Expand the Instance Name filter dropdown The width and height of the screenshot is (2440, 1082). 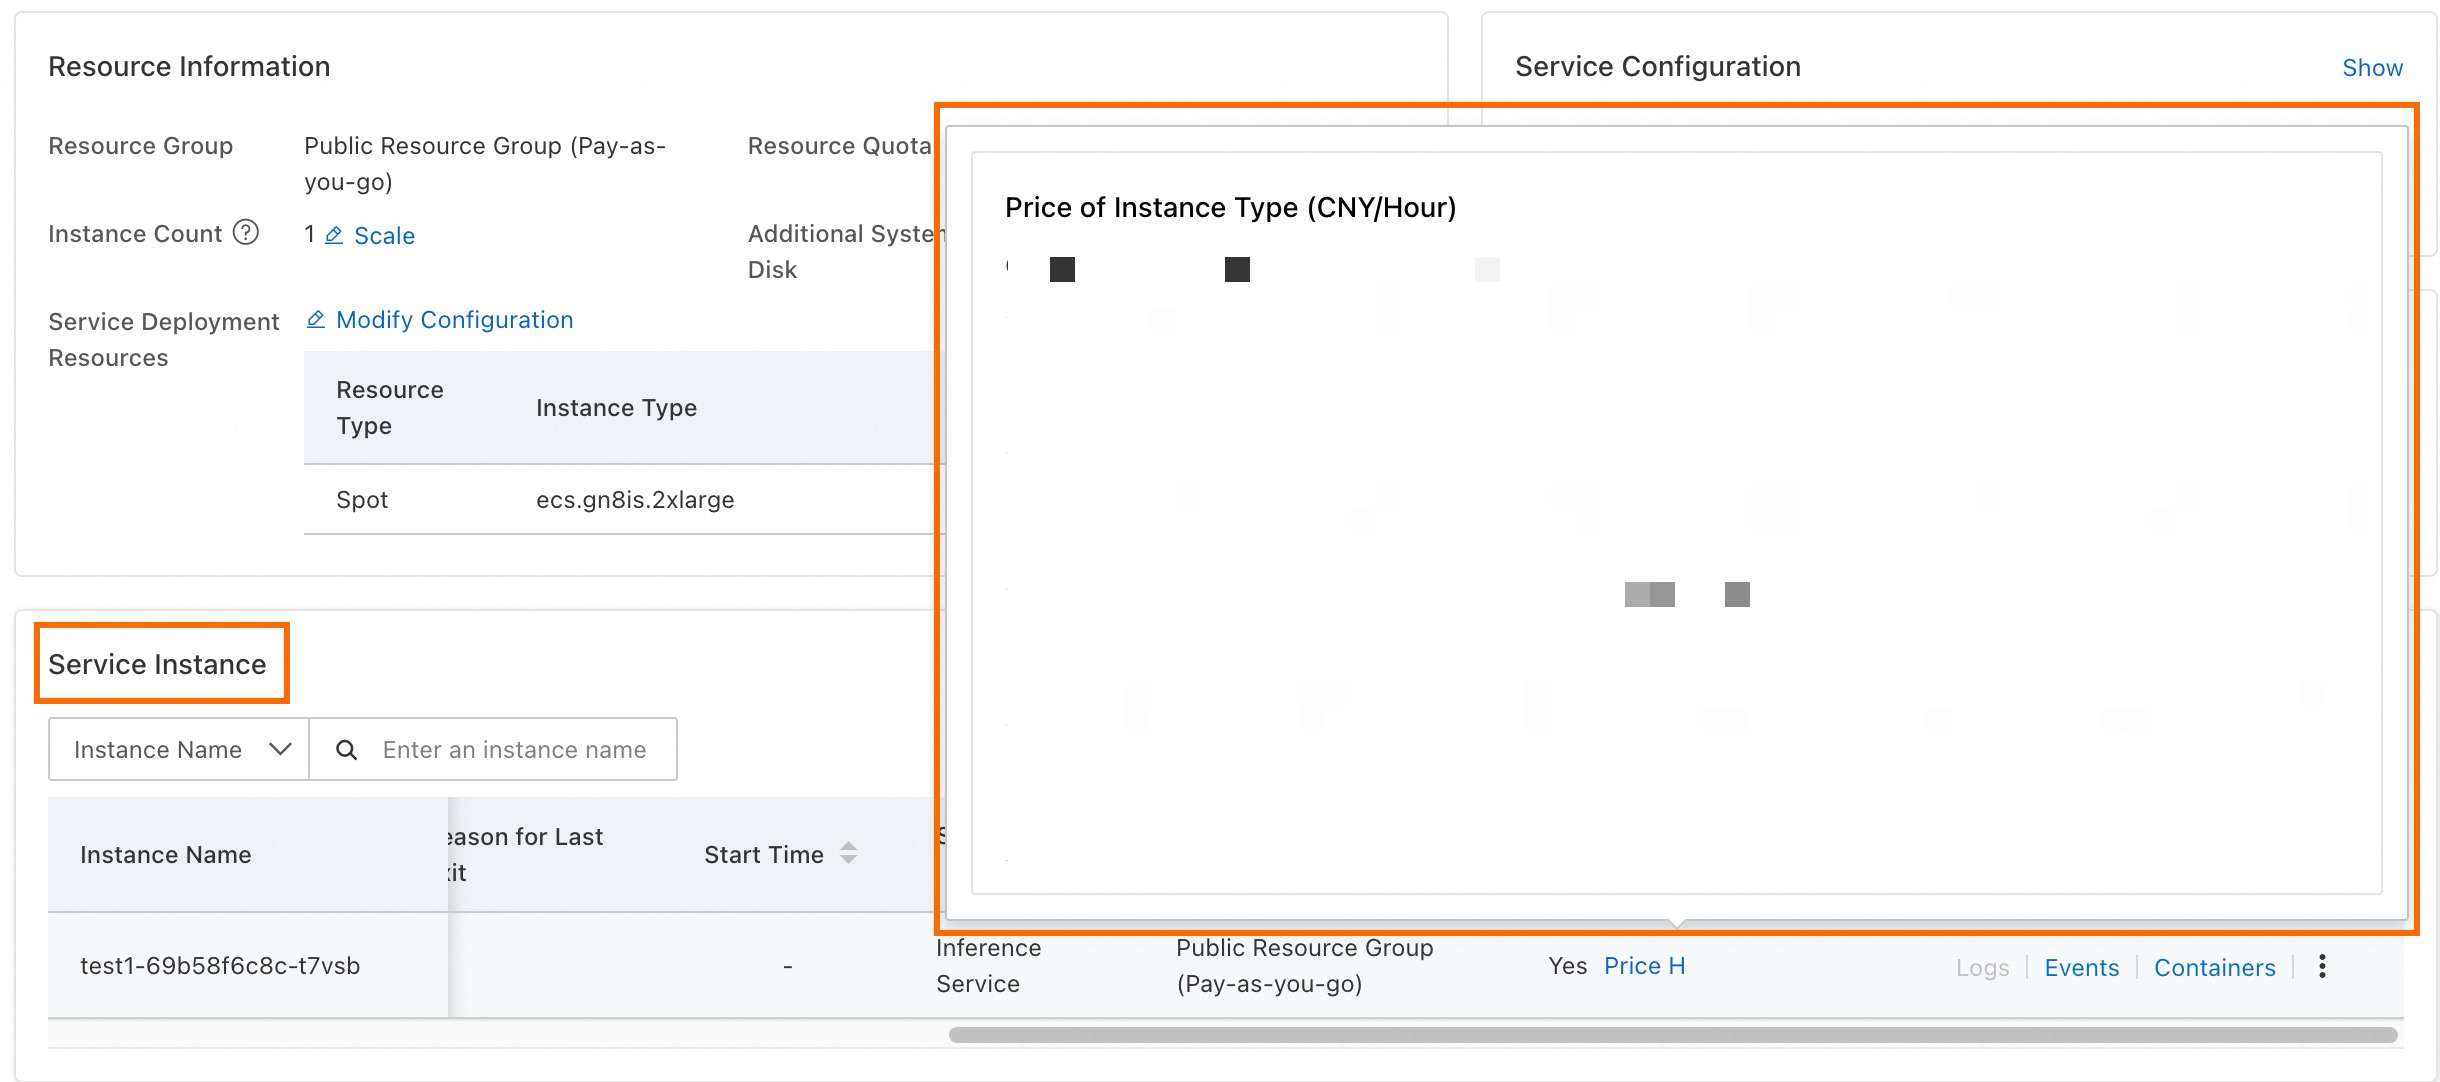(x=179, y=750)
